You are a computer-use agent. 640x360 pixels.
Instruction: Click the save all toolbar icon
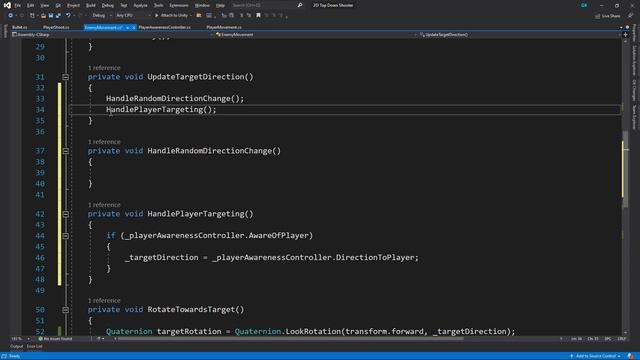(58, 16)
